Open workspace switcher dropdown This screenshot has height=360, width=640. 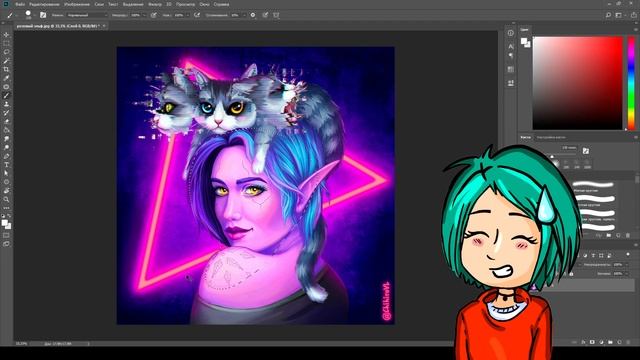[620, 15]
